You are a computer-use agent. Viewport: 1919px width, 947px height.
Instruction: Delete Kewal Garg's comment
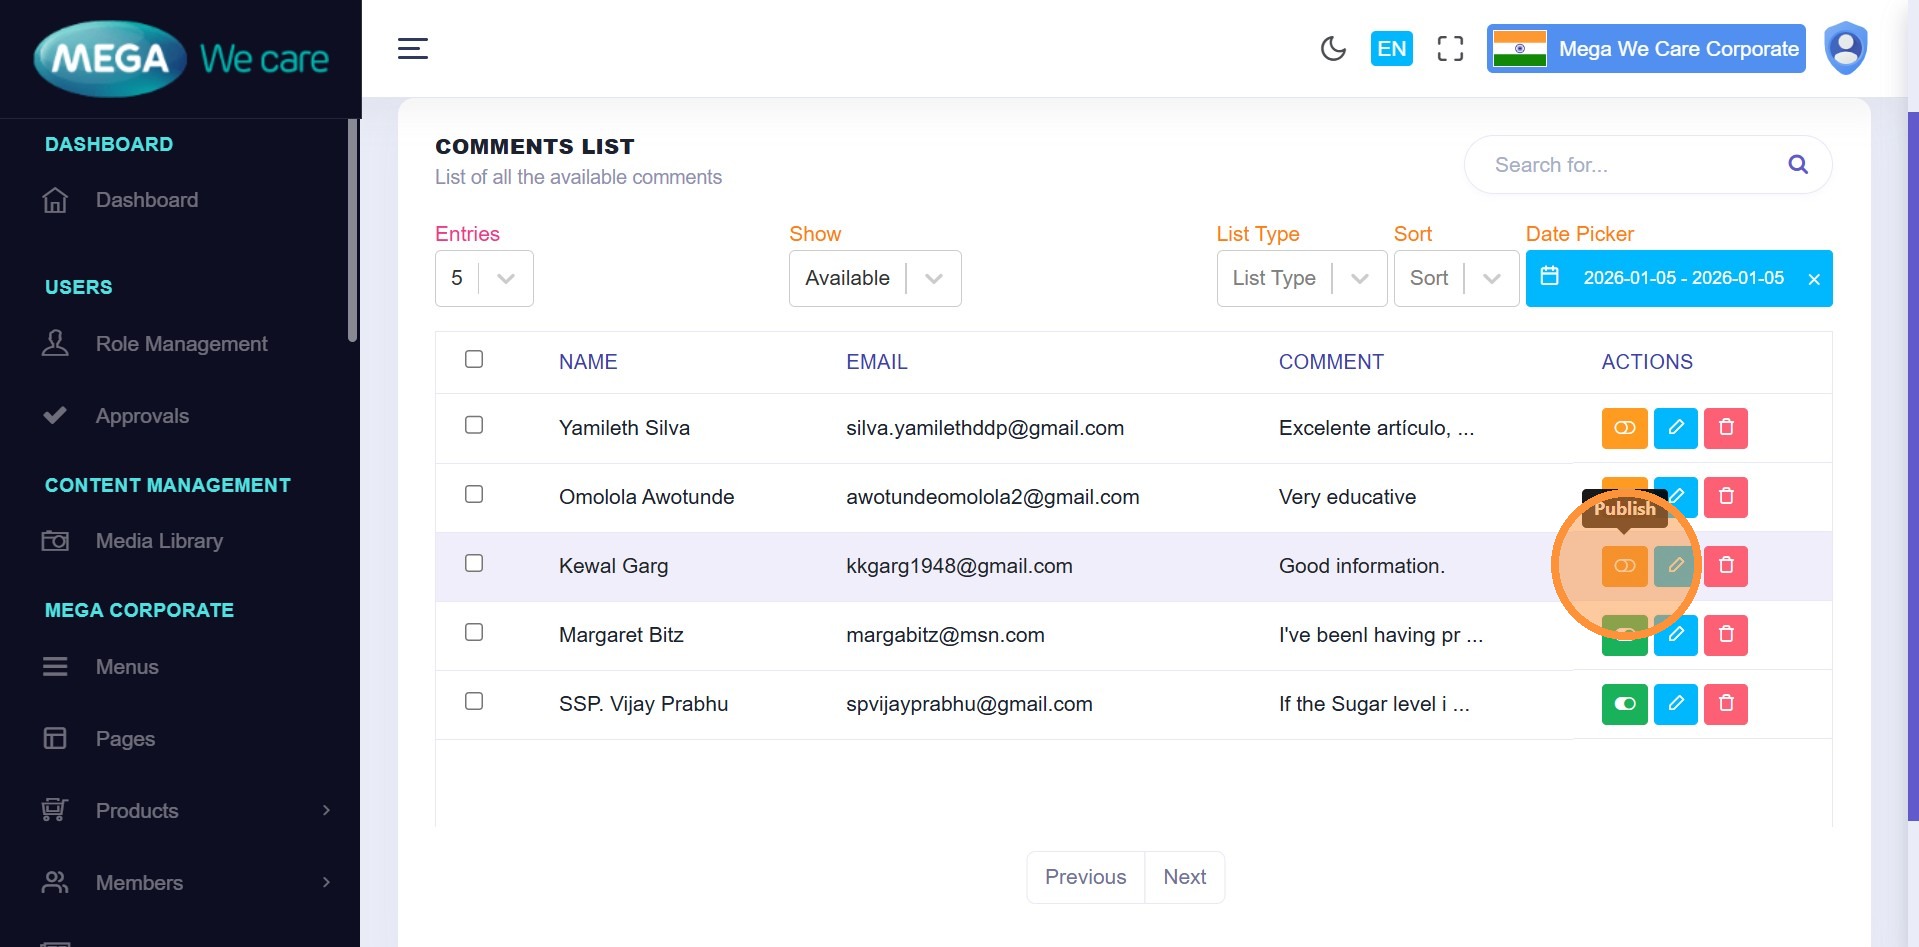click(1725, 566)
